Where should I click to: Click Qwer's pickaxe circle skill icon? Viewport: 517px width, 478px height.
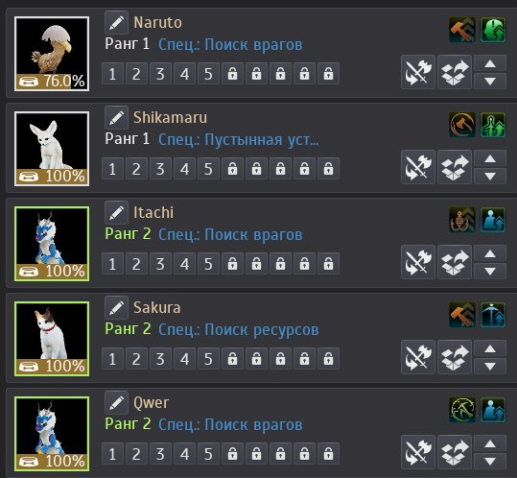point(462,410)
